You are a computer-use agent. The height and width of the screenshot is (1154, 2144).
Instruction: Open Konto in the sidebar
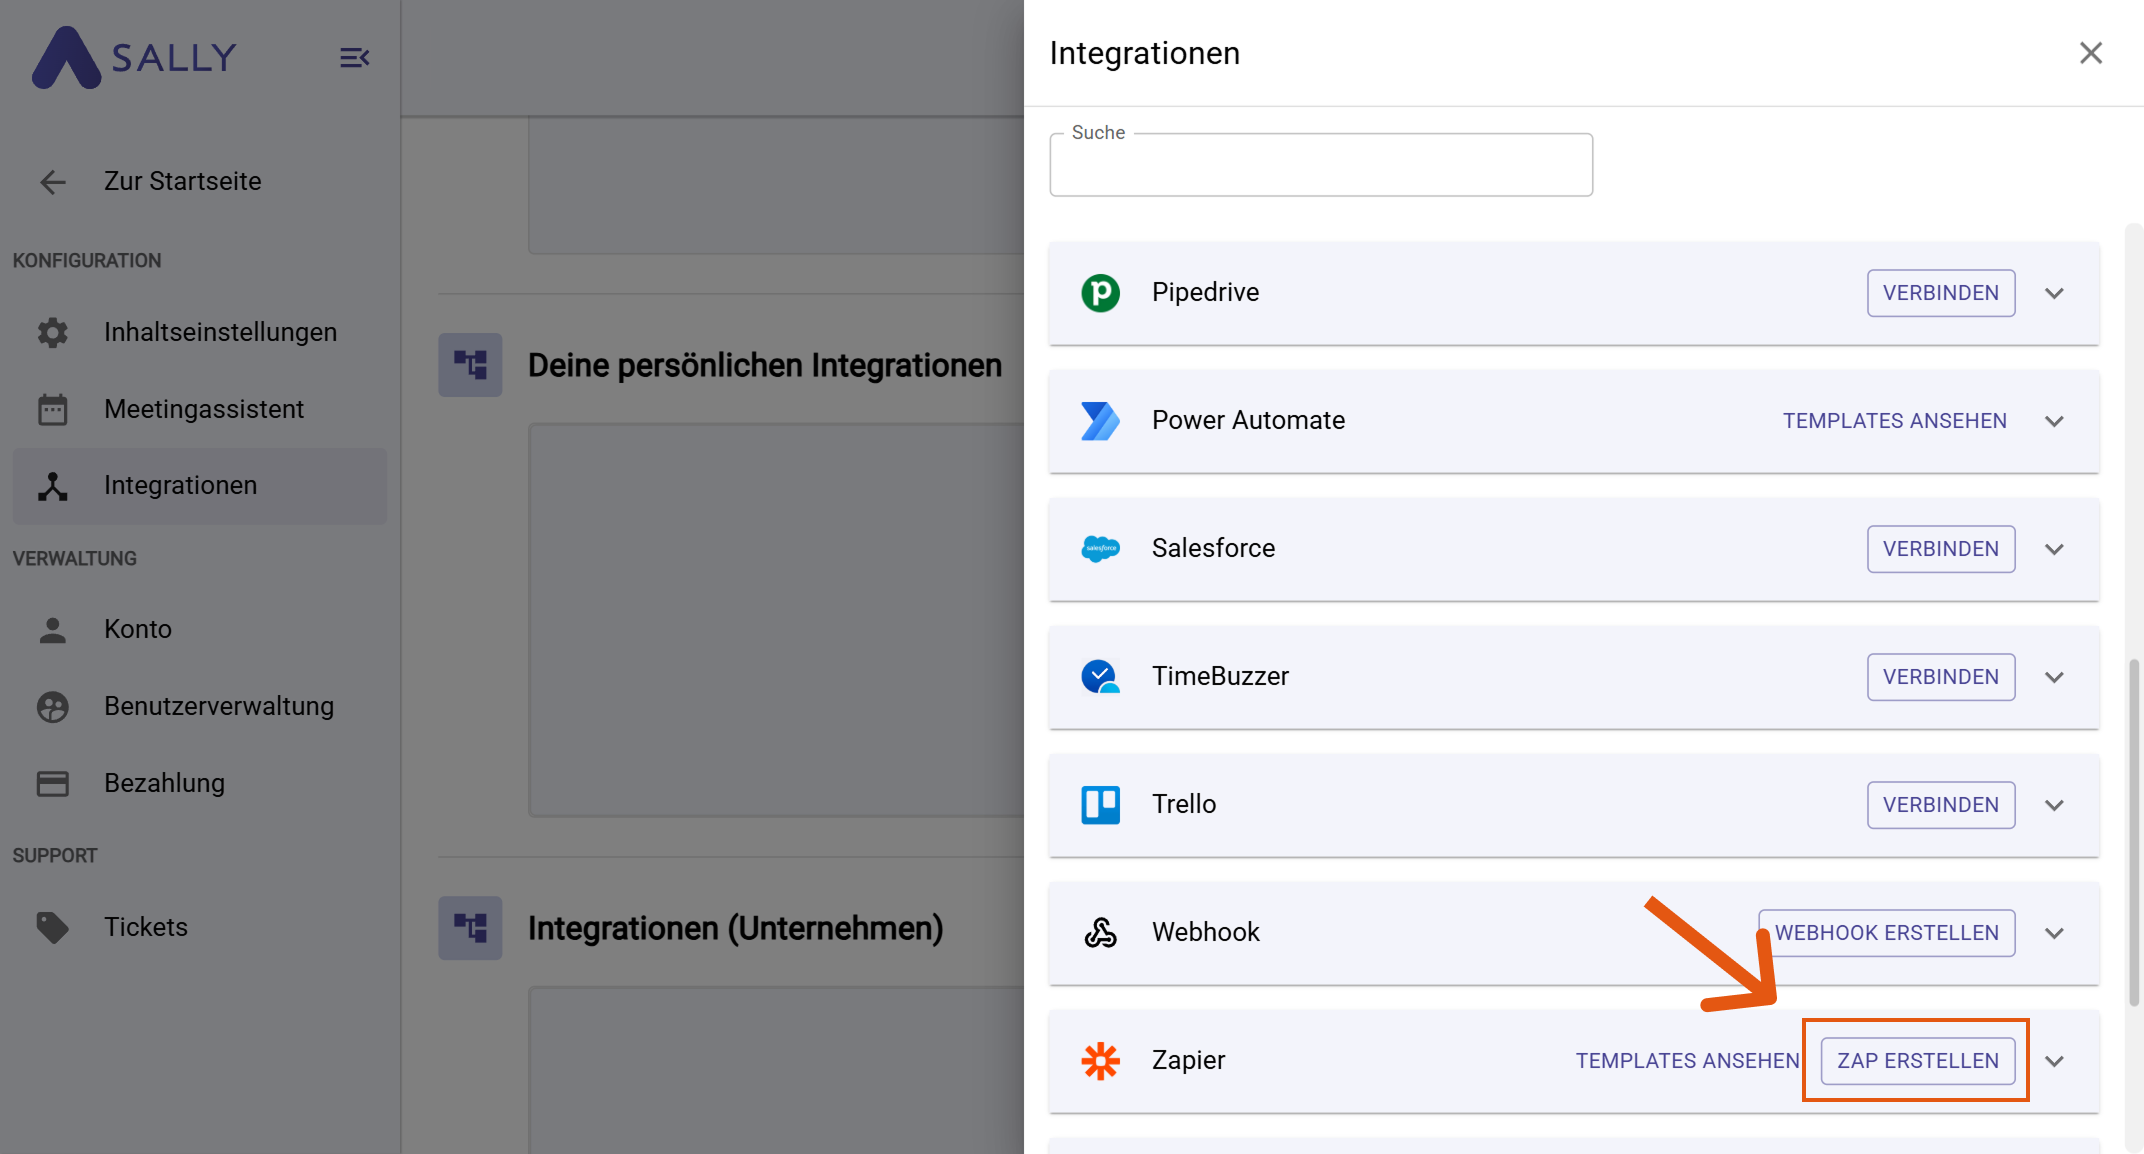click(x=199, y=629)
